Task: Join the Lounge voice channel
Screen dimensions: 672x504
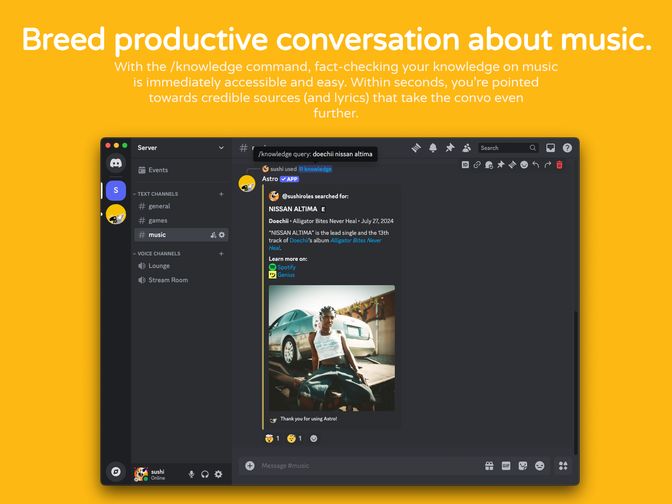Action: (x=159, y=266)
